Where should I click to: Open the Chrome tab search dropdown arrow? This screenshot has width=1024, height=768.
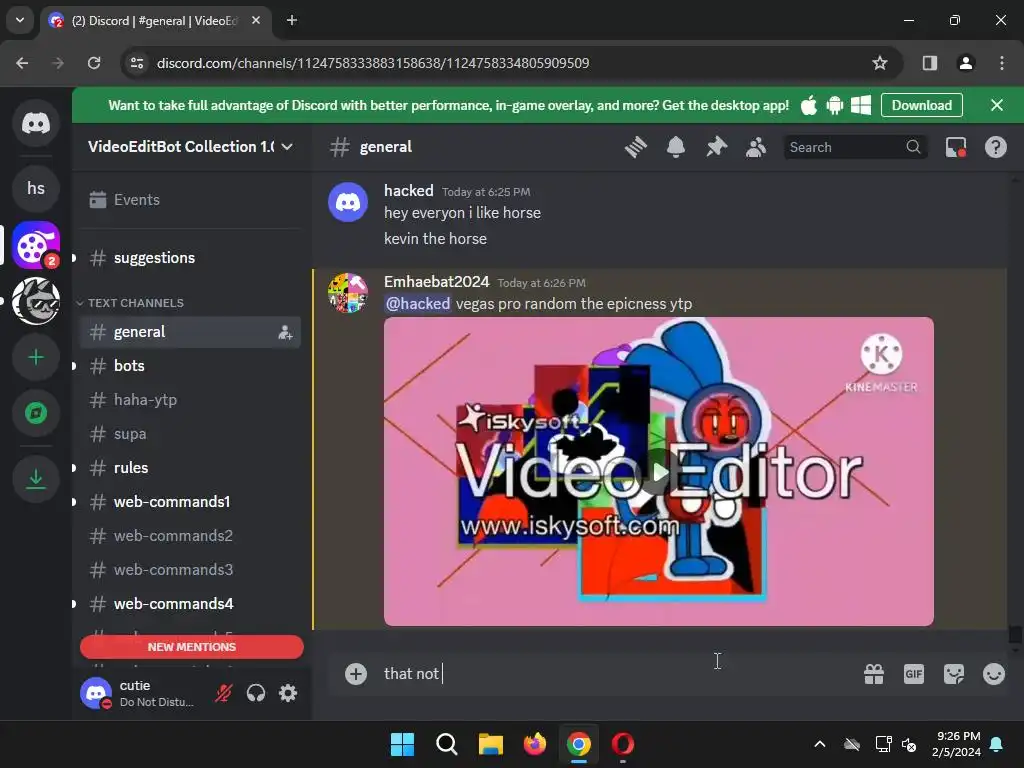coord(20,20)
